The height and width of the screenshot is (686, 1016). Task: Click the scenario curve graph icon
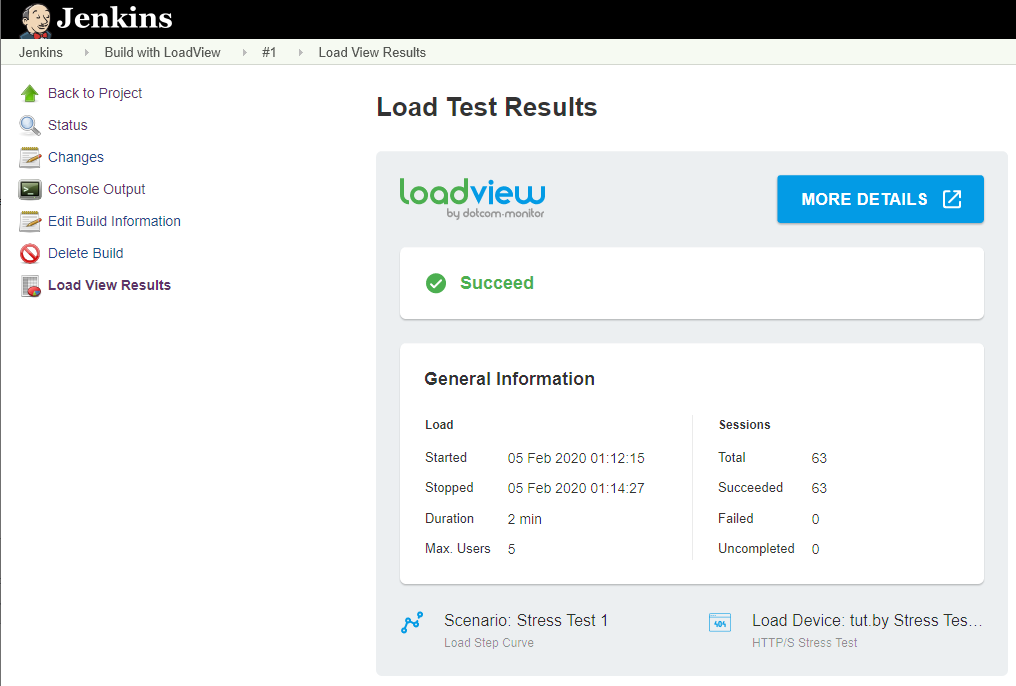pos(412,623)
